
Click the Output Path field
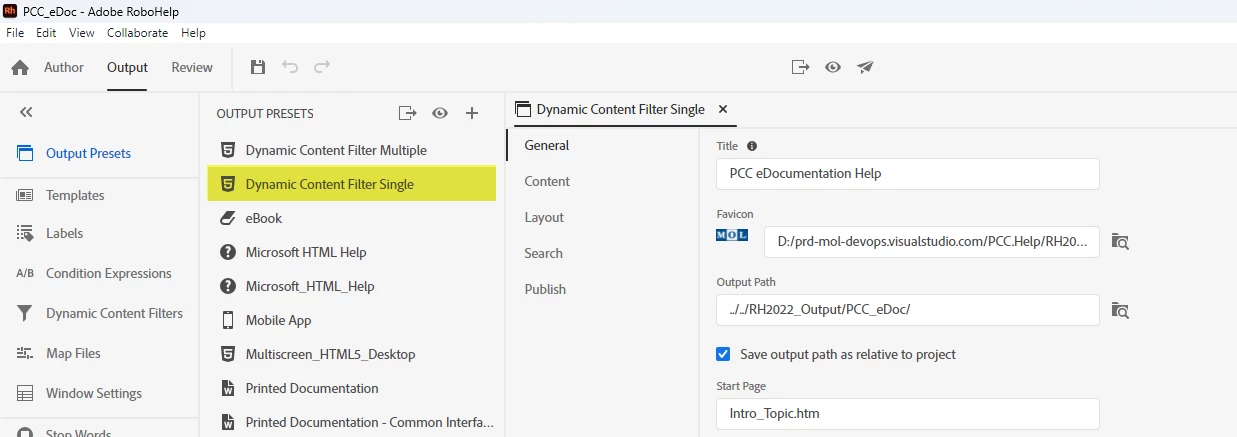pyautogui.click(x=908, y=310)
